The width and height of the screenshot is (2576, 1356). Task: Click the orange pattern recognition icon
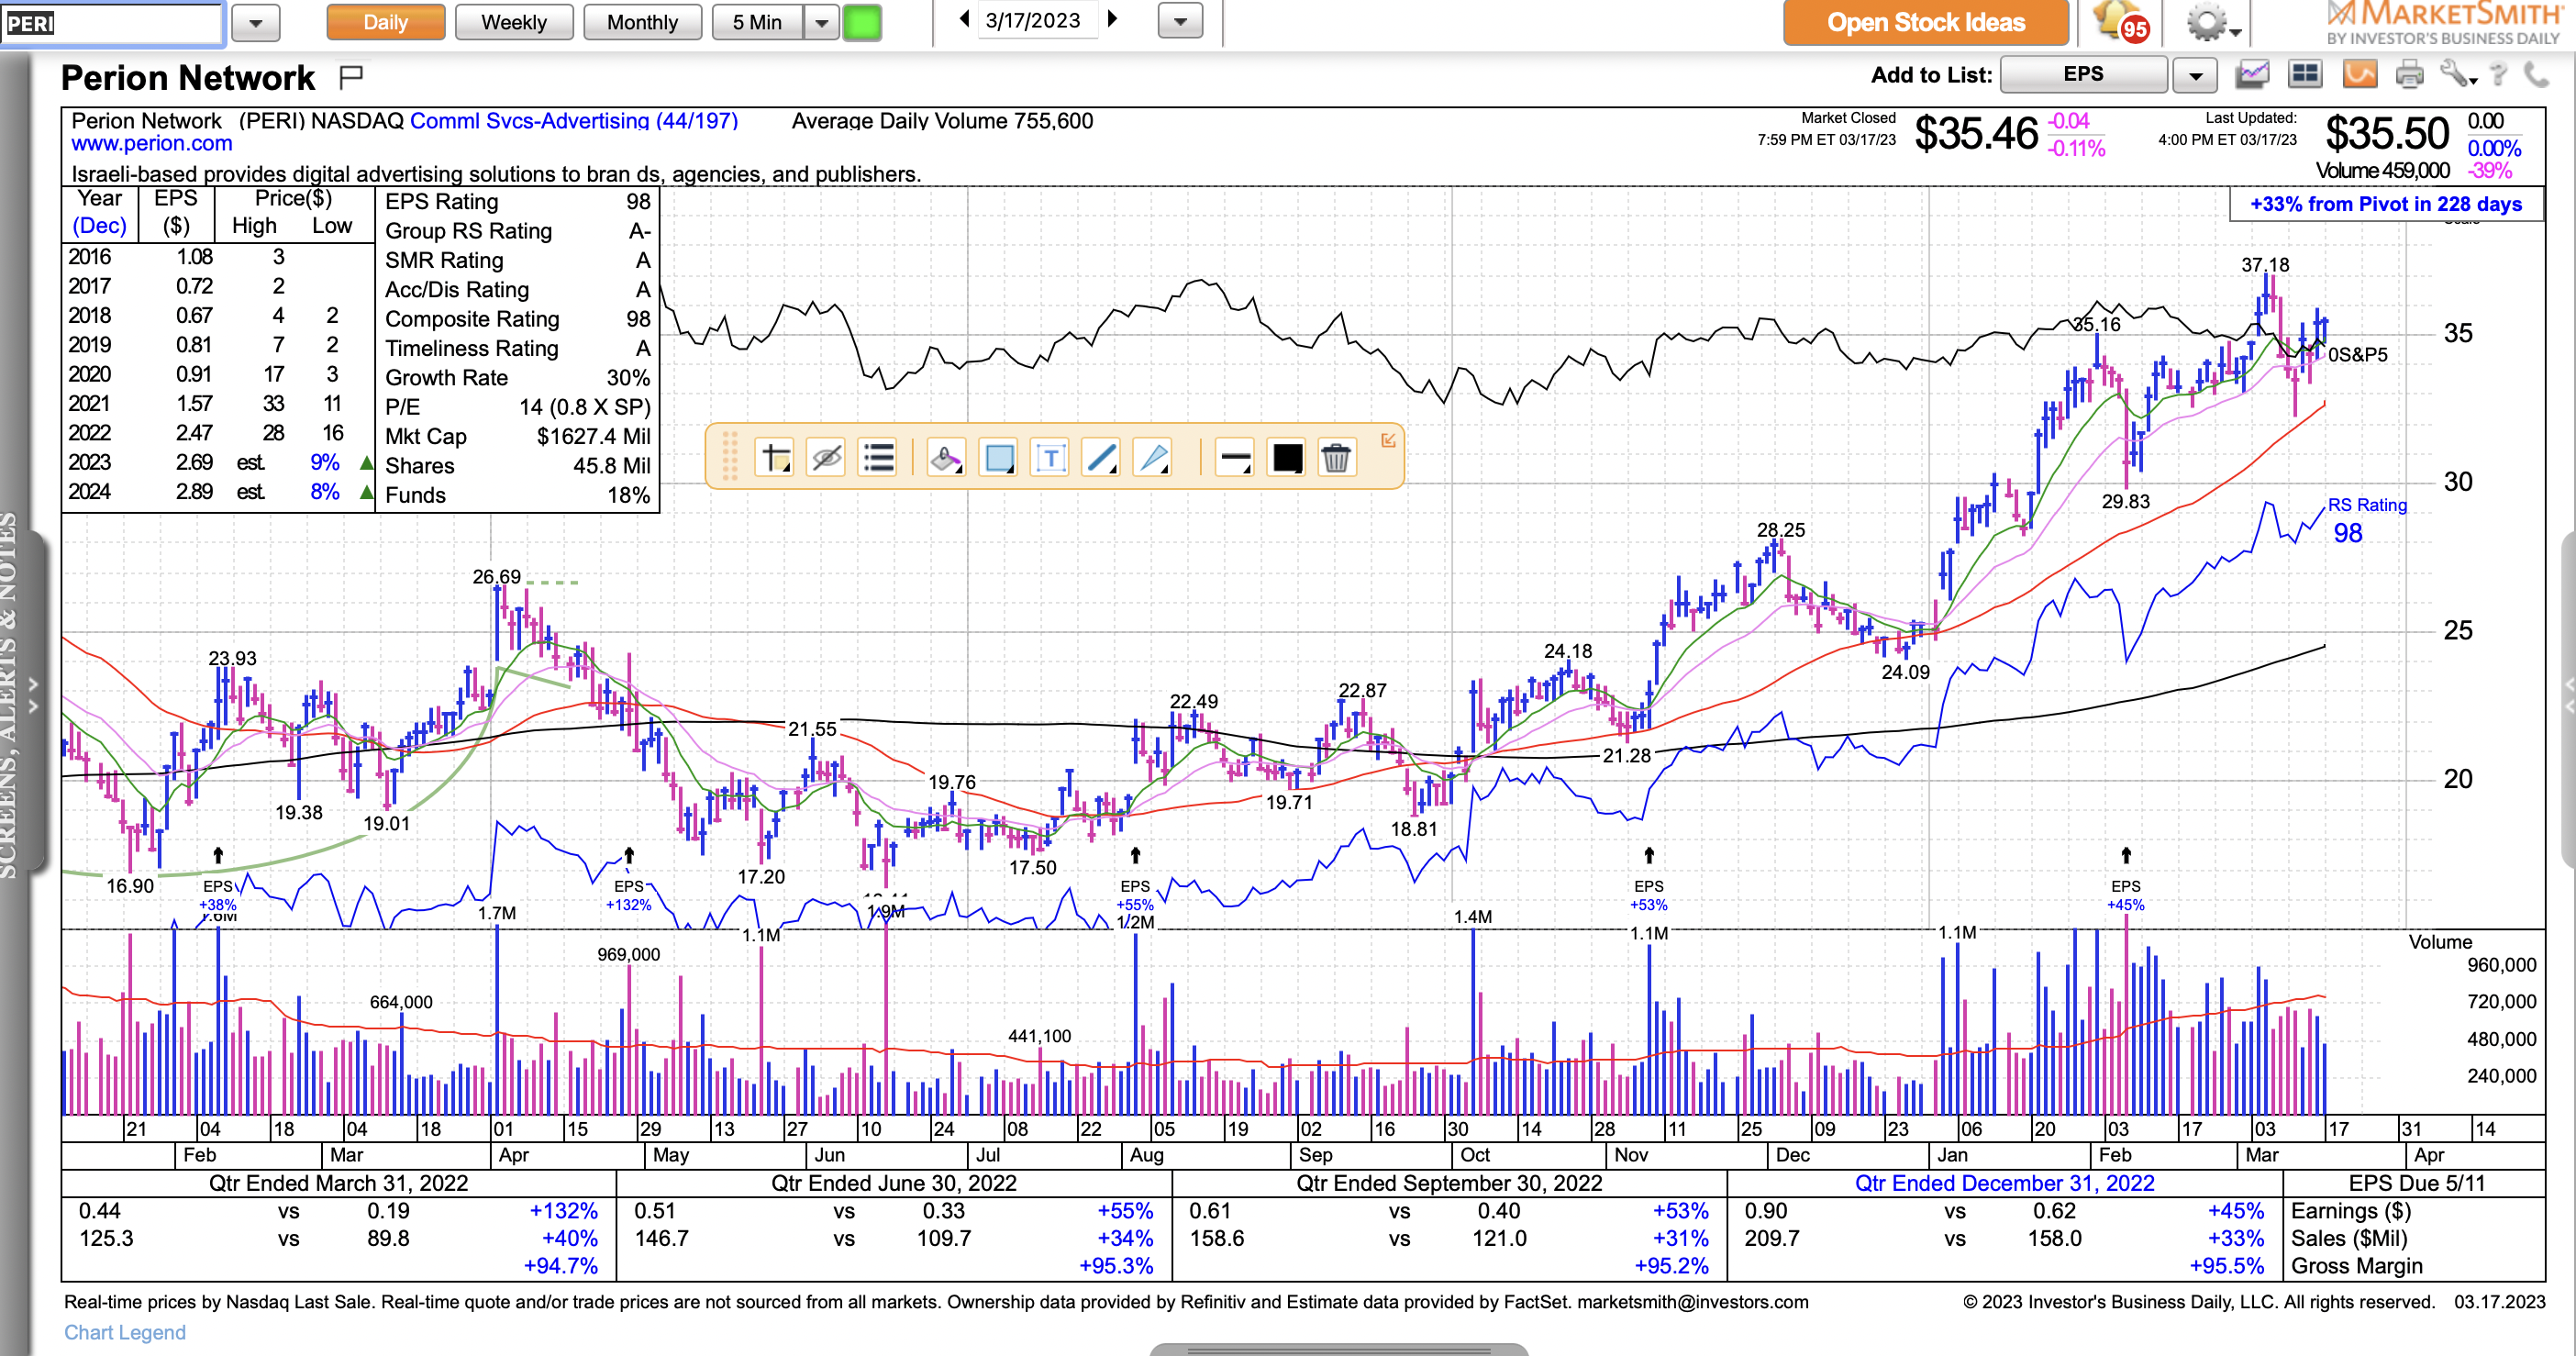pyautogui.click(x=2359, y=74)
